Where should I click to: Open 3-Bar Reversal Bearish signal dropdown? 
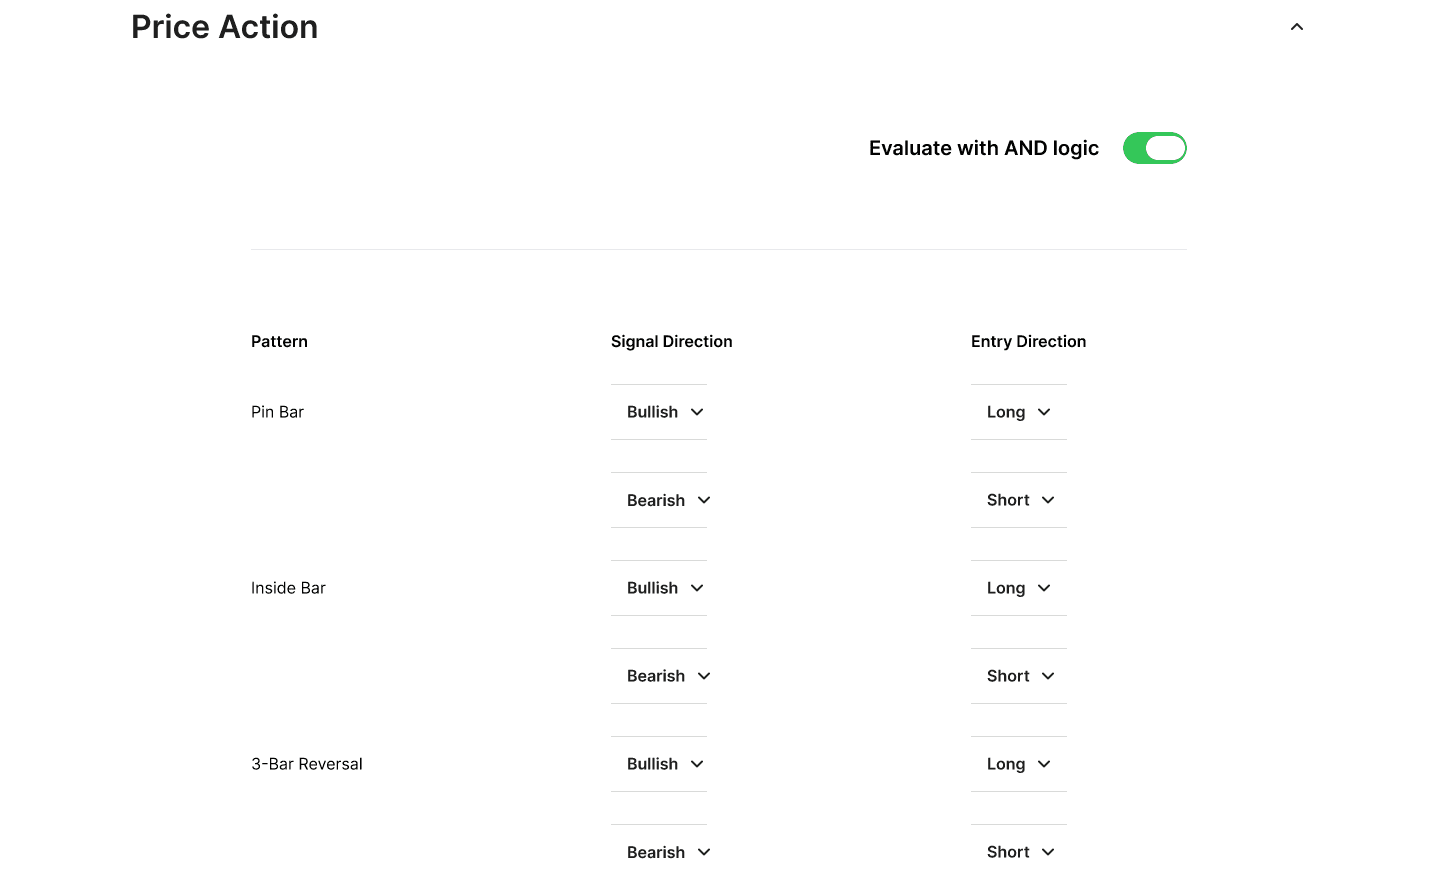pyautogui.click(x=668, y=852)
